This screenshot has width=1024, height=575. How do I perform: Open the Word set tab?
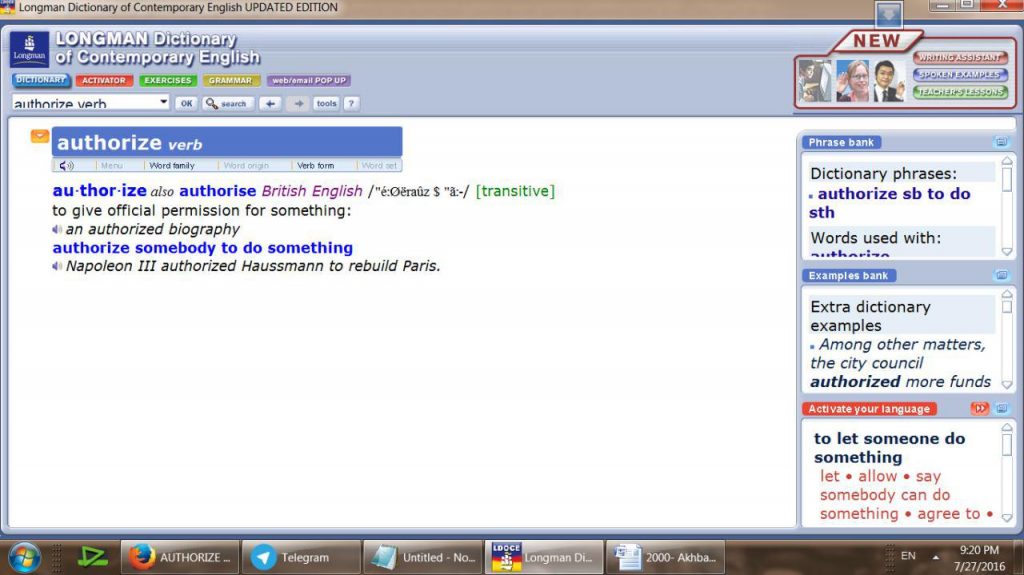point(379,166)
